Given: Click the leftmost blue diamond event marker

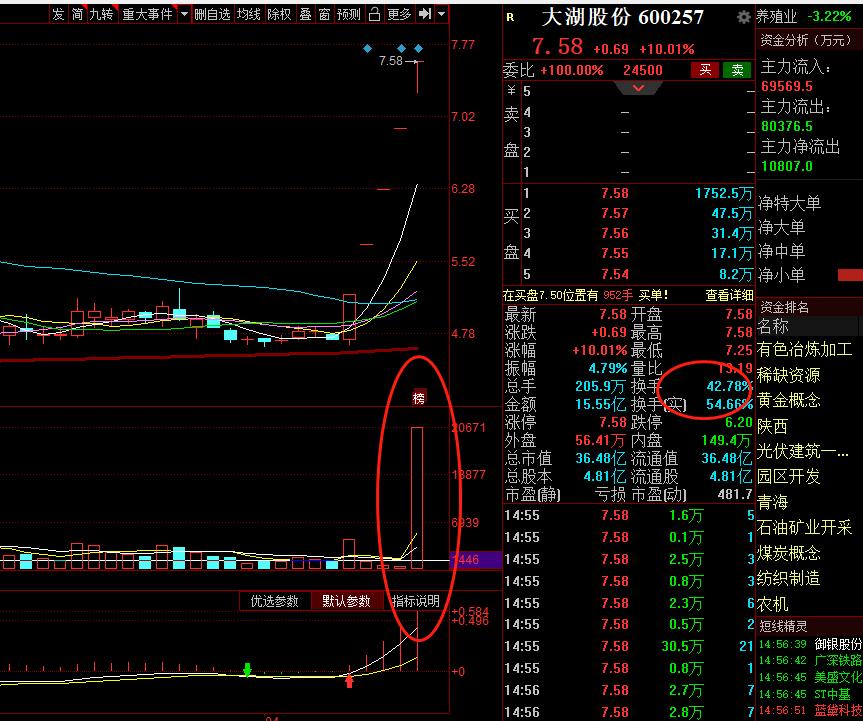Looking at the screenshot, I should point(368,48).
